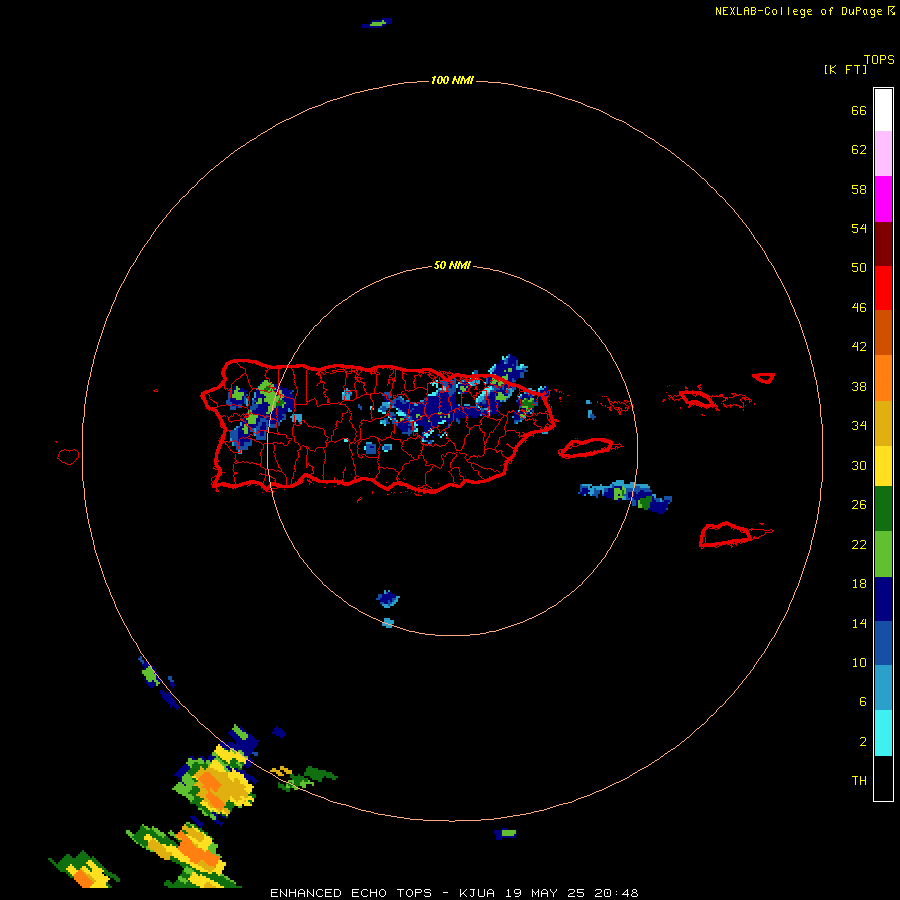
Task: Click legend value 18
Action: [x=859, y=584]
